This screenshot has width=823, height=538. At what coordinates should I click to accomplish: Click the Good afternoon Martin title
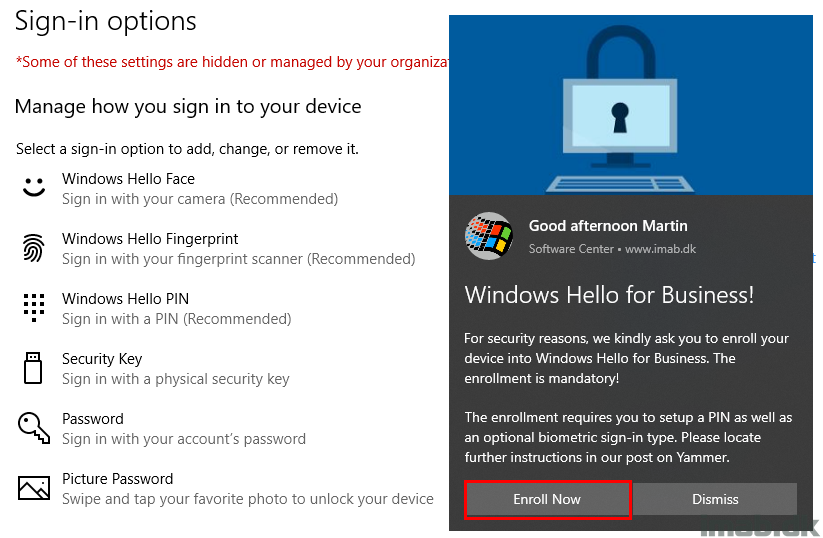click(x=608, y=226)
